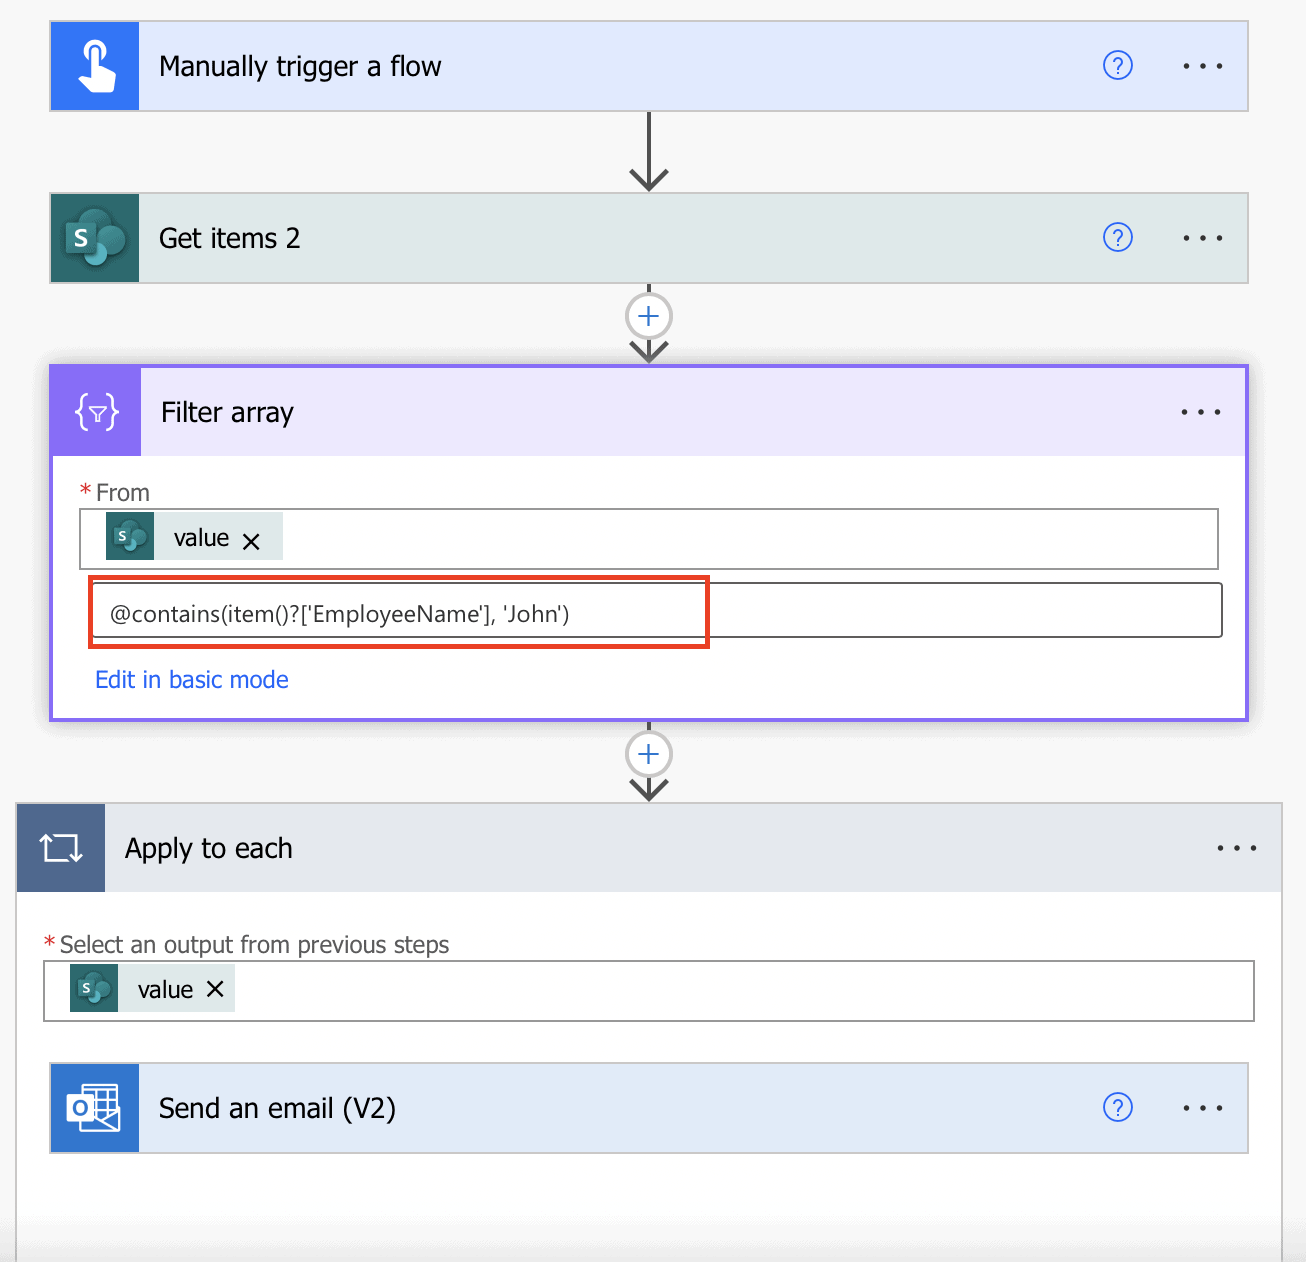Open help for Manually trigger a flow
The height and width of the screenshot is (1262, 1306).
(x=1117, y=65)
